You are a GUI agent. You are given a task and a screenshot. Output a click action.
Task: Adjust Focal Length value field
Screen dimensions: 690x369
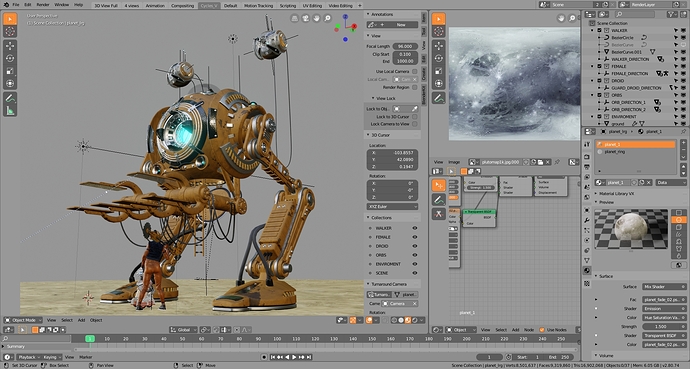[x=405, y=46]
